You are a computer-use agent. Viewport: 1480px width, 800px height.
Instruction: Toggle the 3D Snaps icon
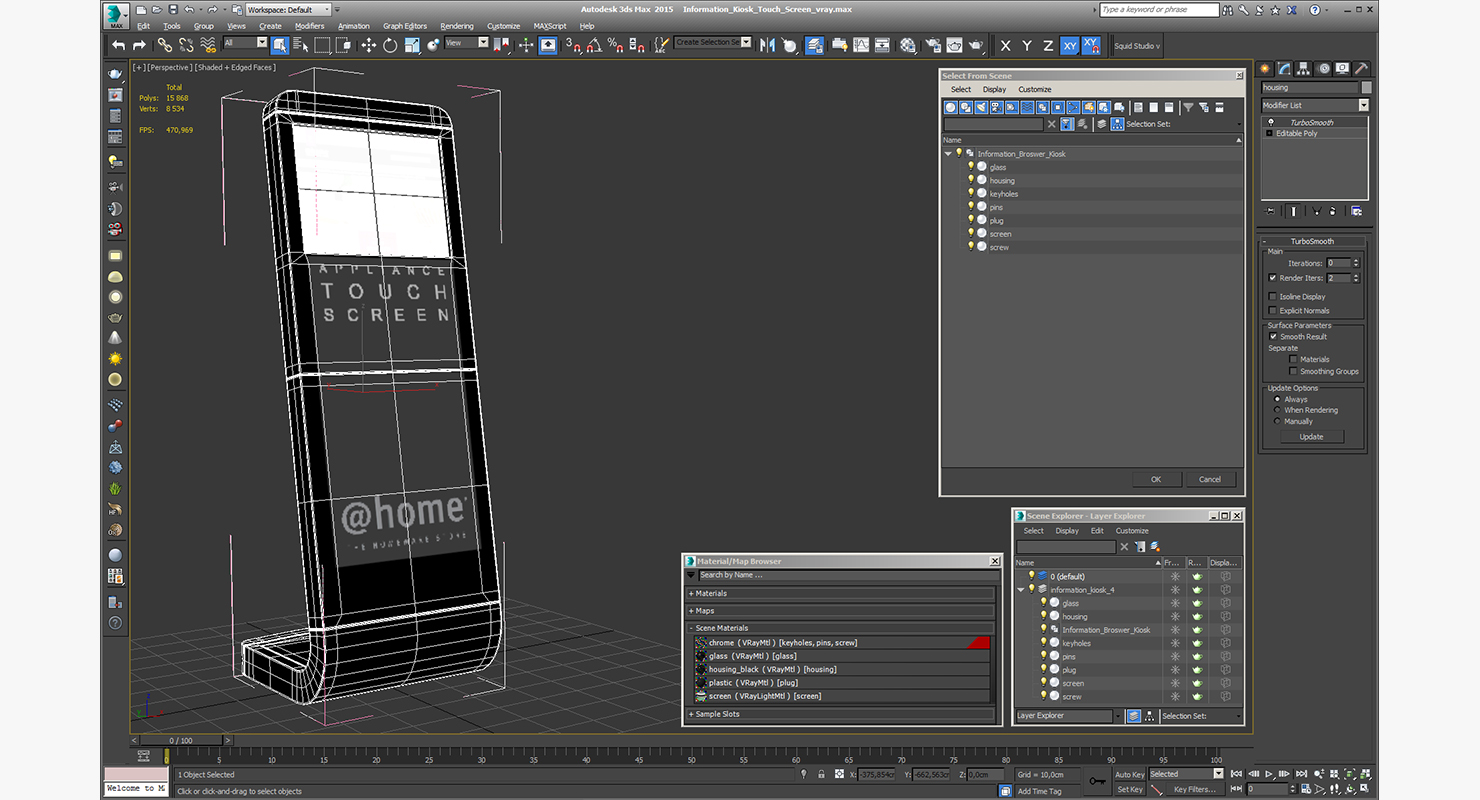pyautogui.click(x=574, y=45)
